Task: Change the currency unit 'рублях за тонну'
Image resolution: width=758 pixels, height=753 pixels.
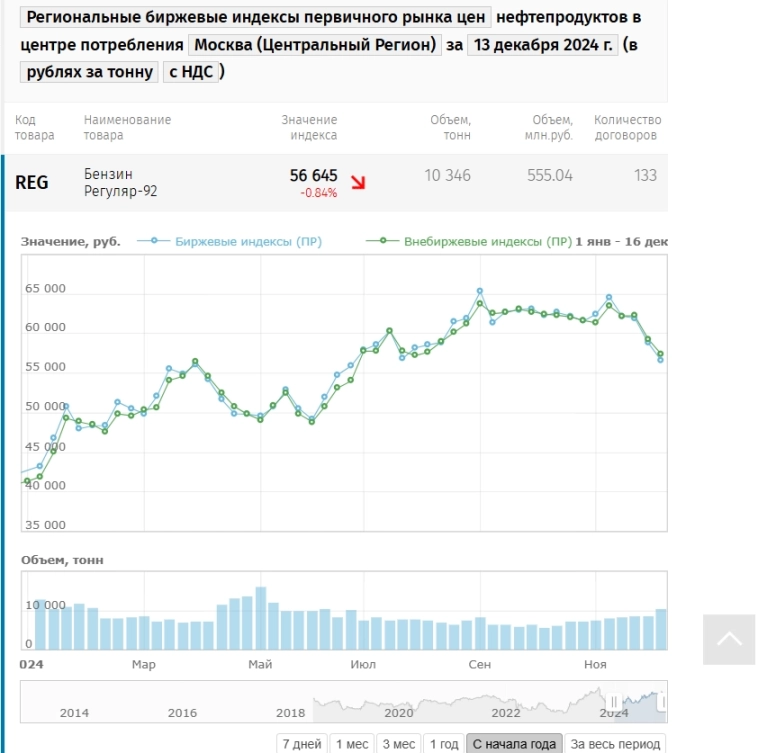Action: 90,71
